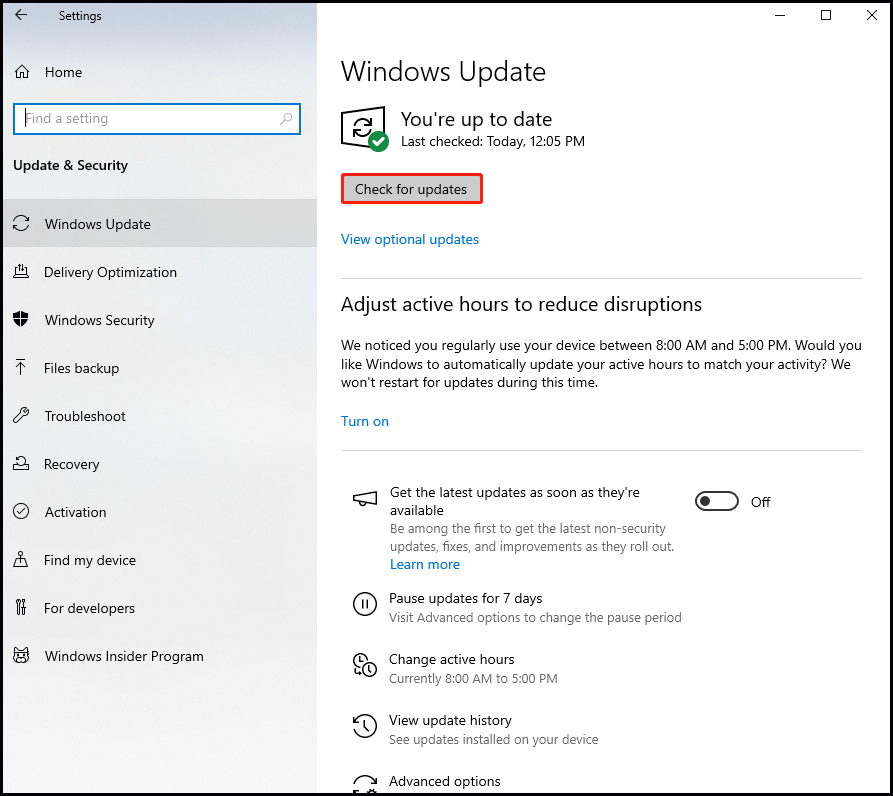Click the Find a setting search box
Viewport: 893px width, 796px height.
point(157,118)
